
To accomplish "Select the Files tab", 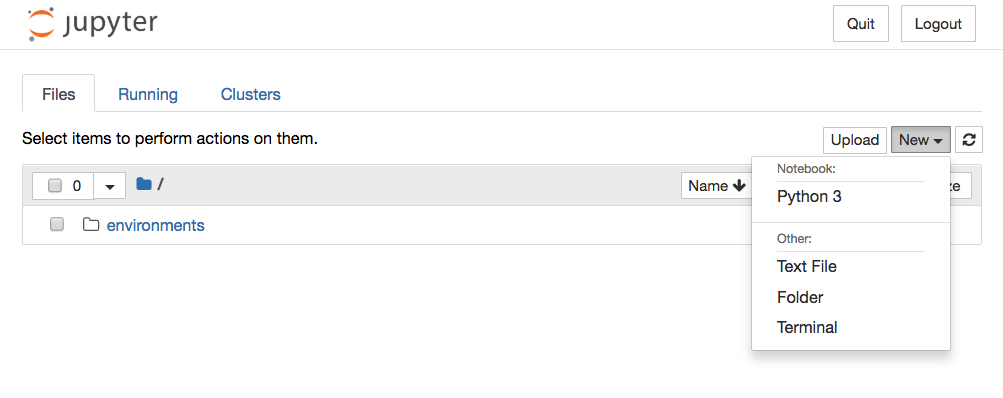I will click(x=59, y=95).
